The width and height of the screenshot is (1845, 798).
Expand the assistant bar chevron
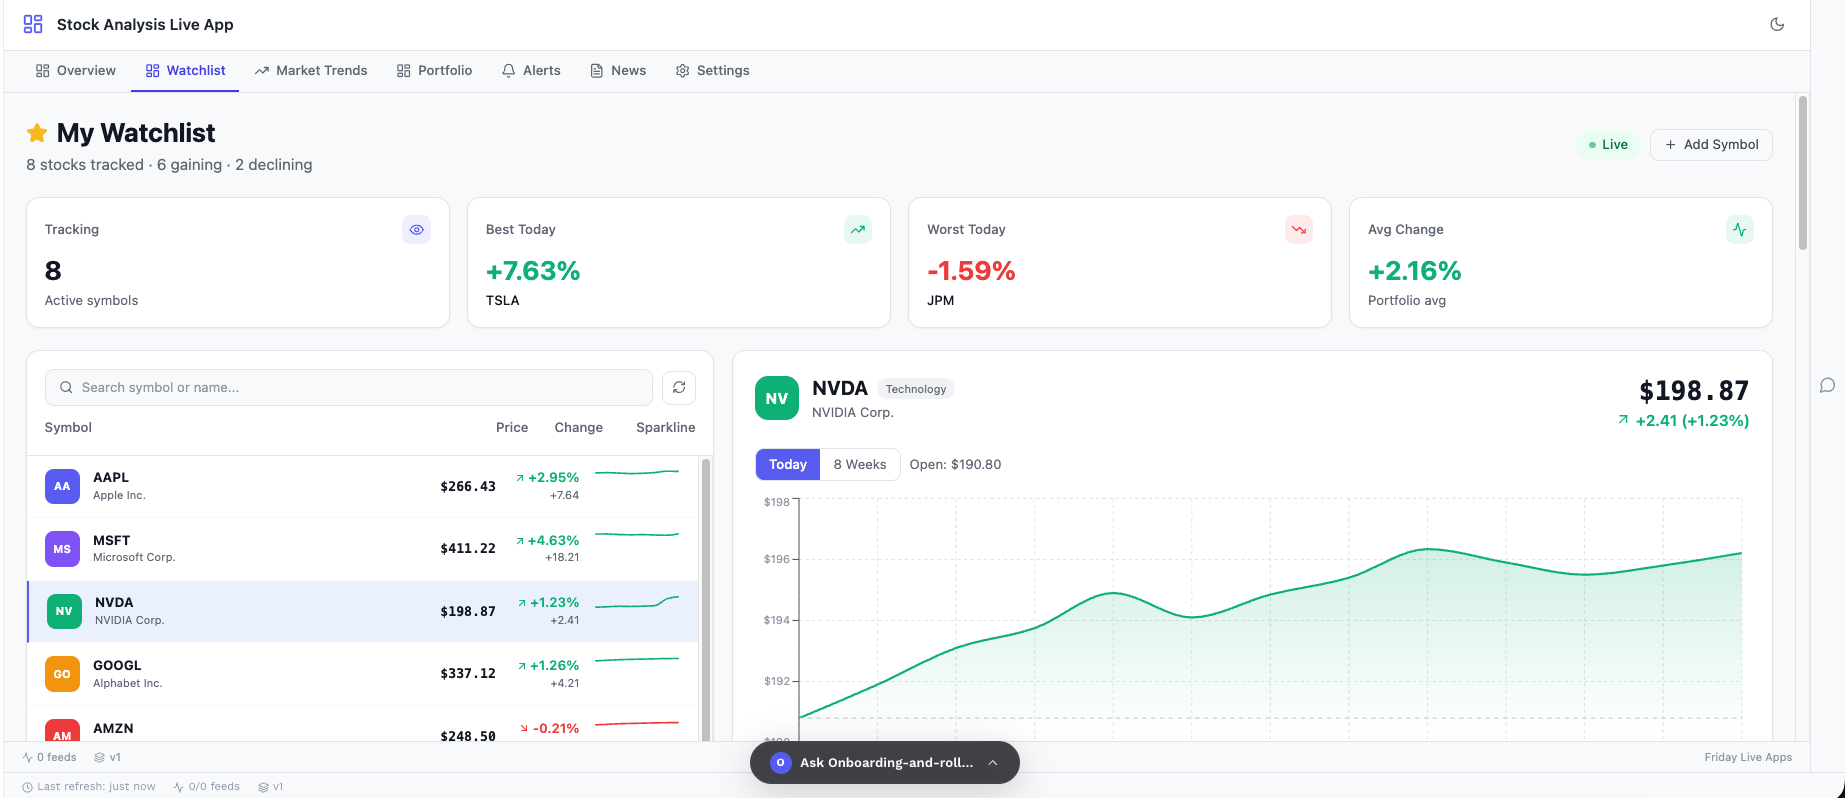[x=993, y=762]
